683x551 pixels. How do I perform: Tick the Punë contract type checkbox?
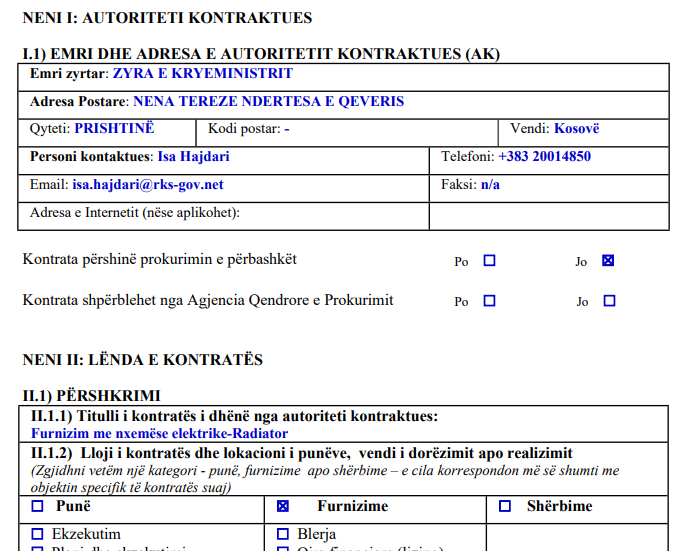[38, 507]
